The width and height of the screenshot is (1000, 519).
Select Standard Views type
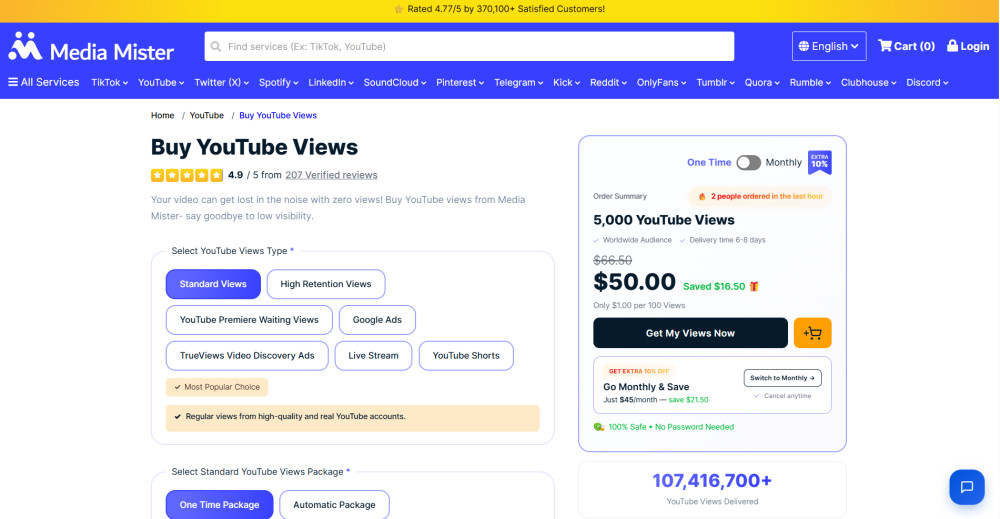213,284
